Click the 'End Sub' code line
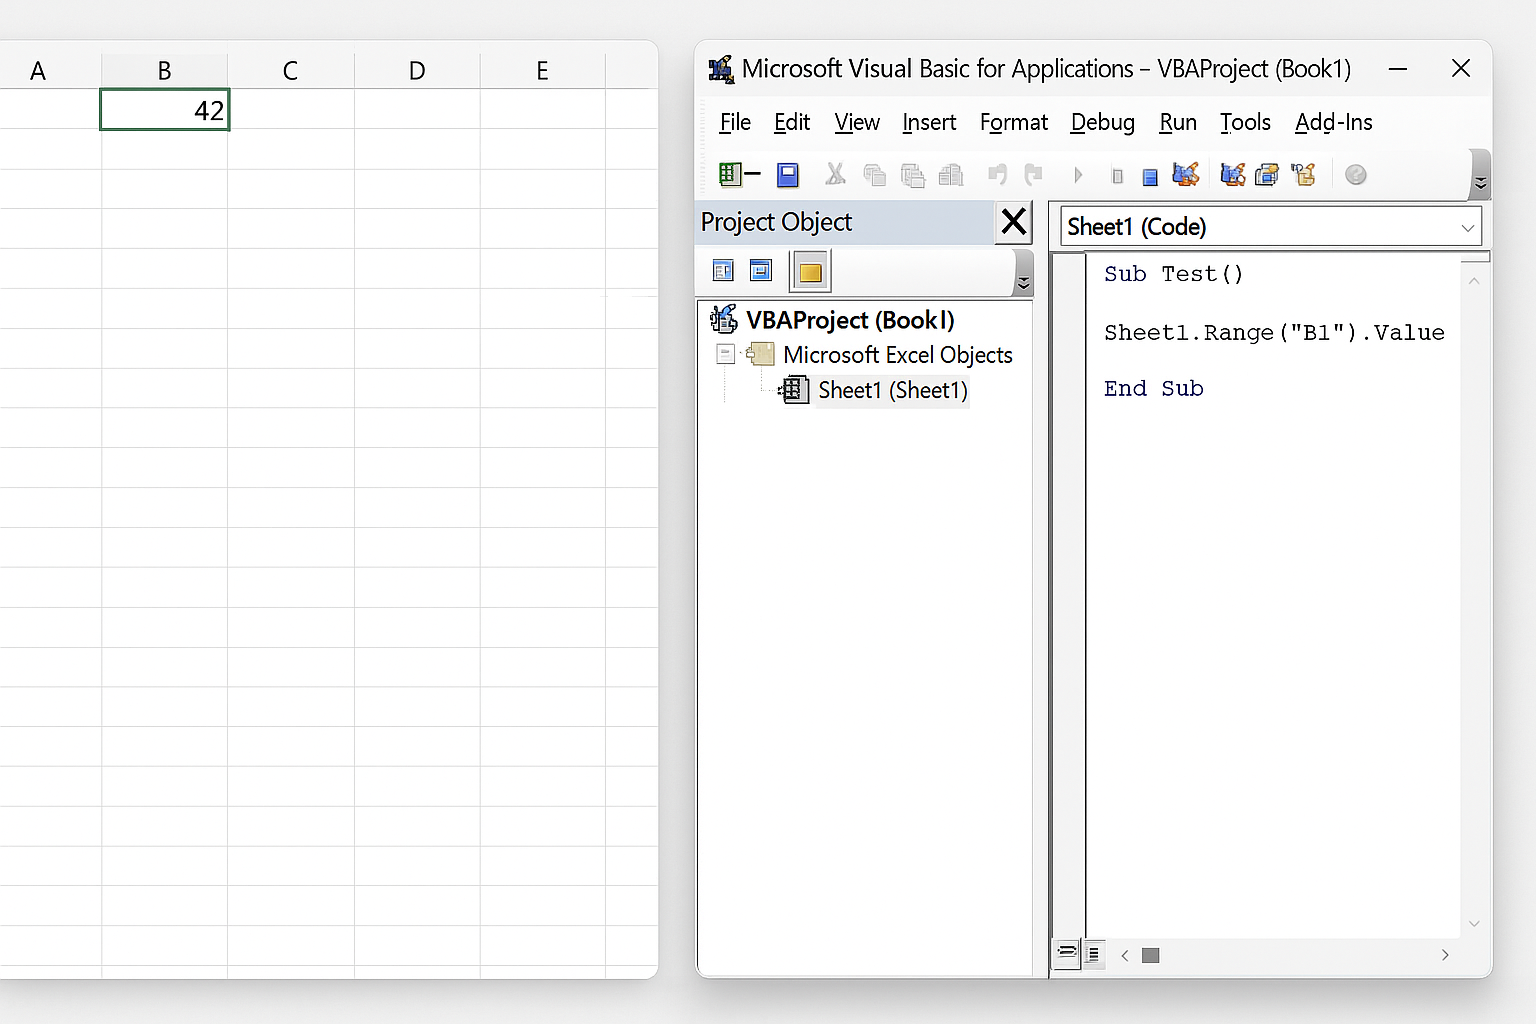 1153,389
